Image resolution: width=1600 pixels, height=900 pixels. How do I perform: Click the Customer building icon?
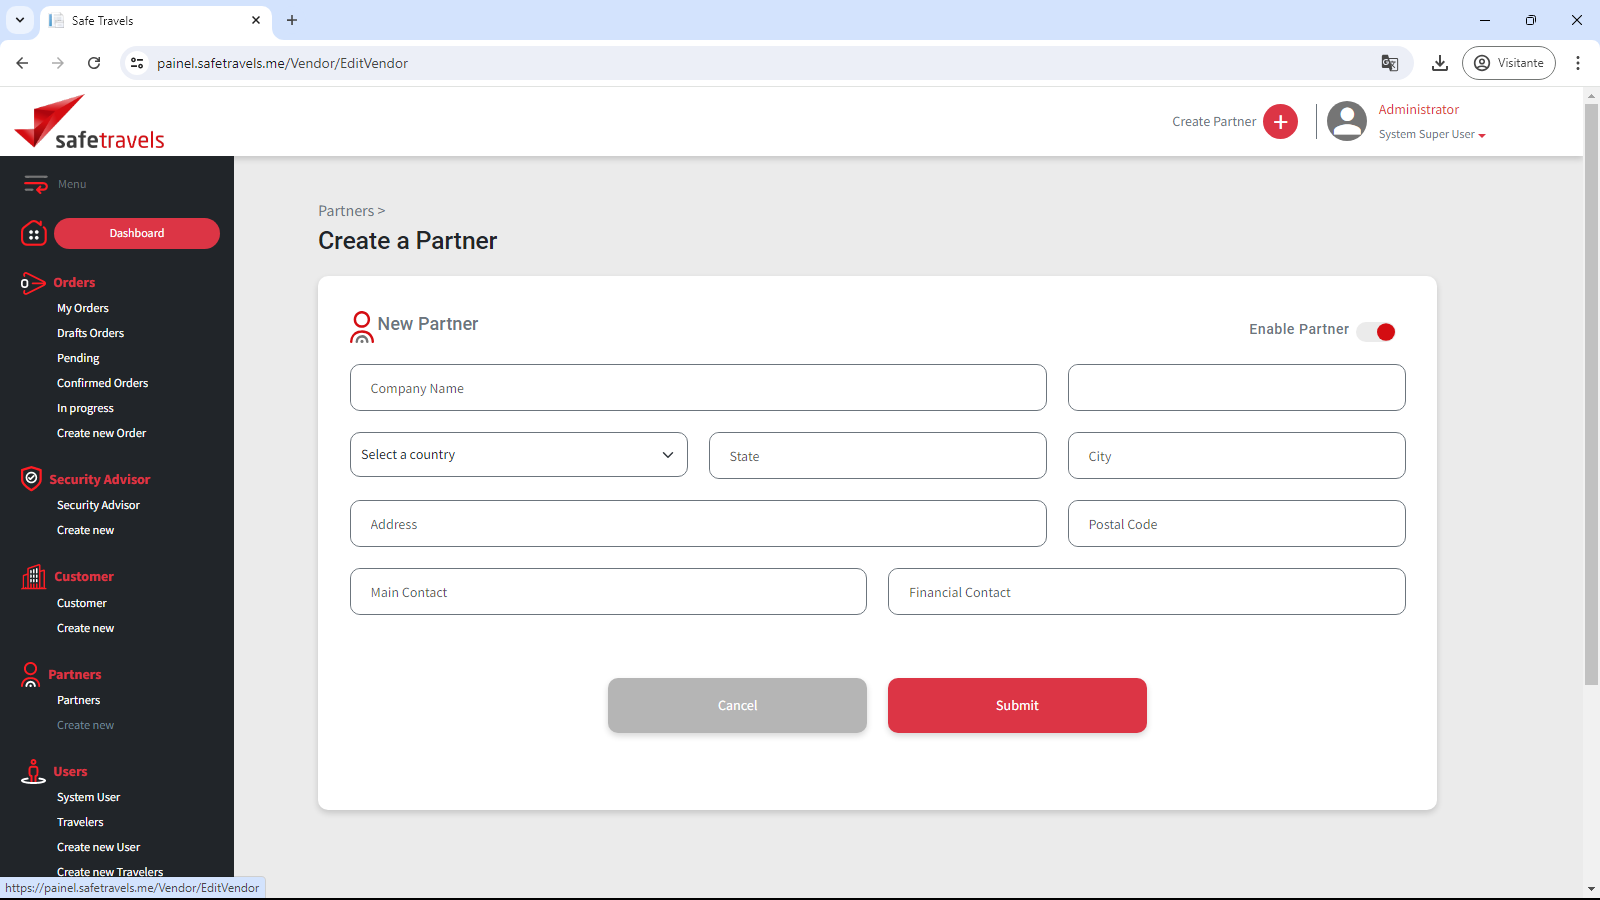click(x=34, y=577)
